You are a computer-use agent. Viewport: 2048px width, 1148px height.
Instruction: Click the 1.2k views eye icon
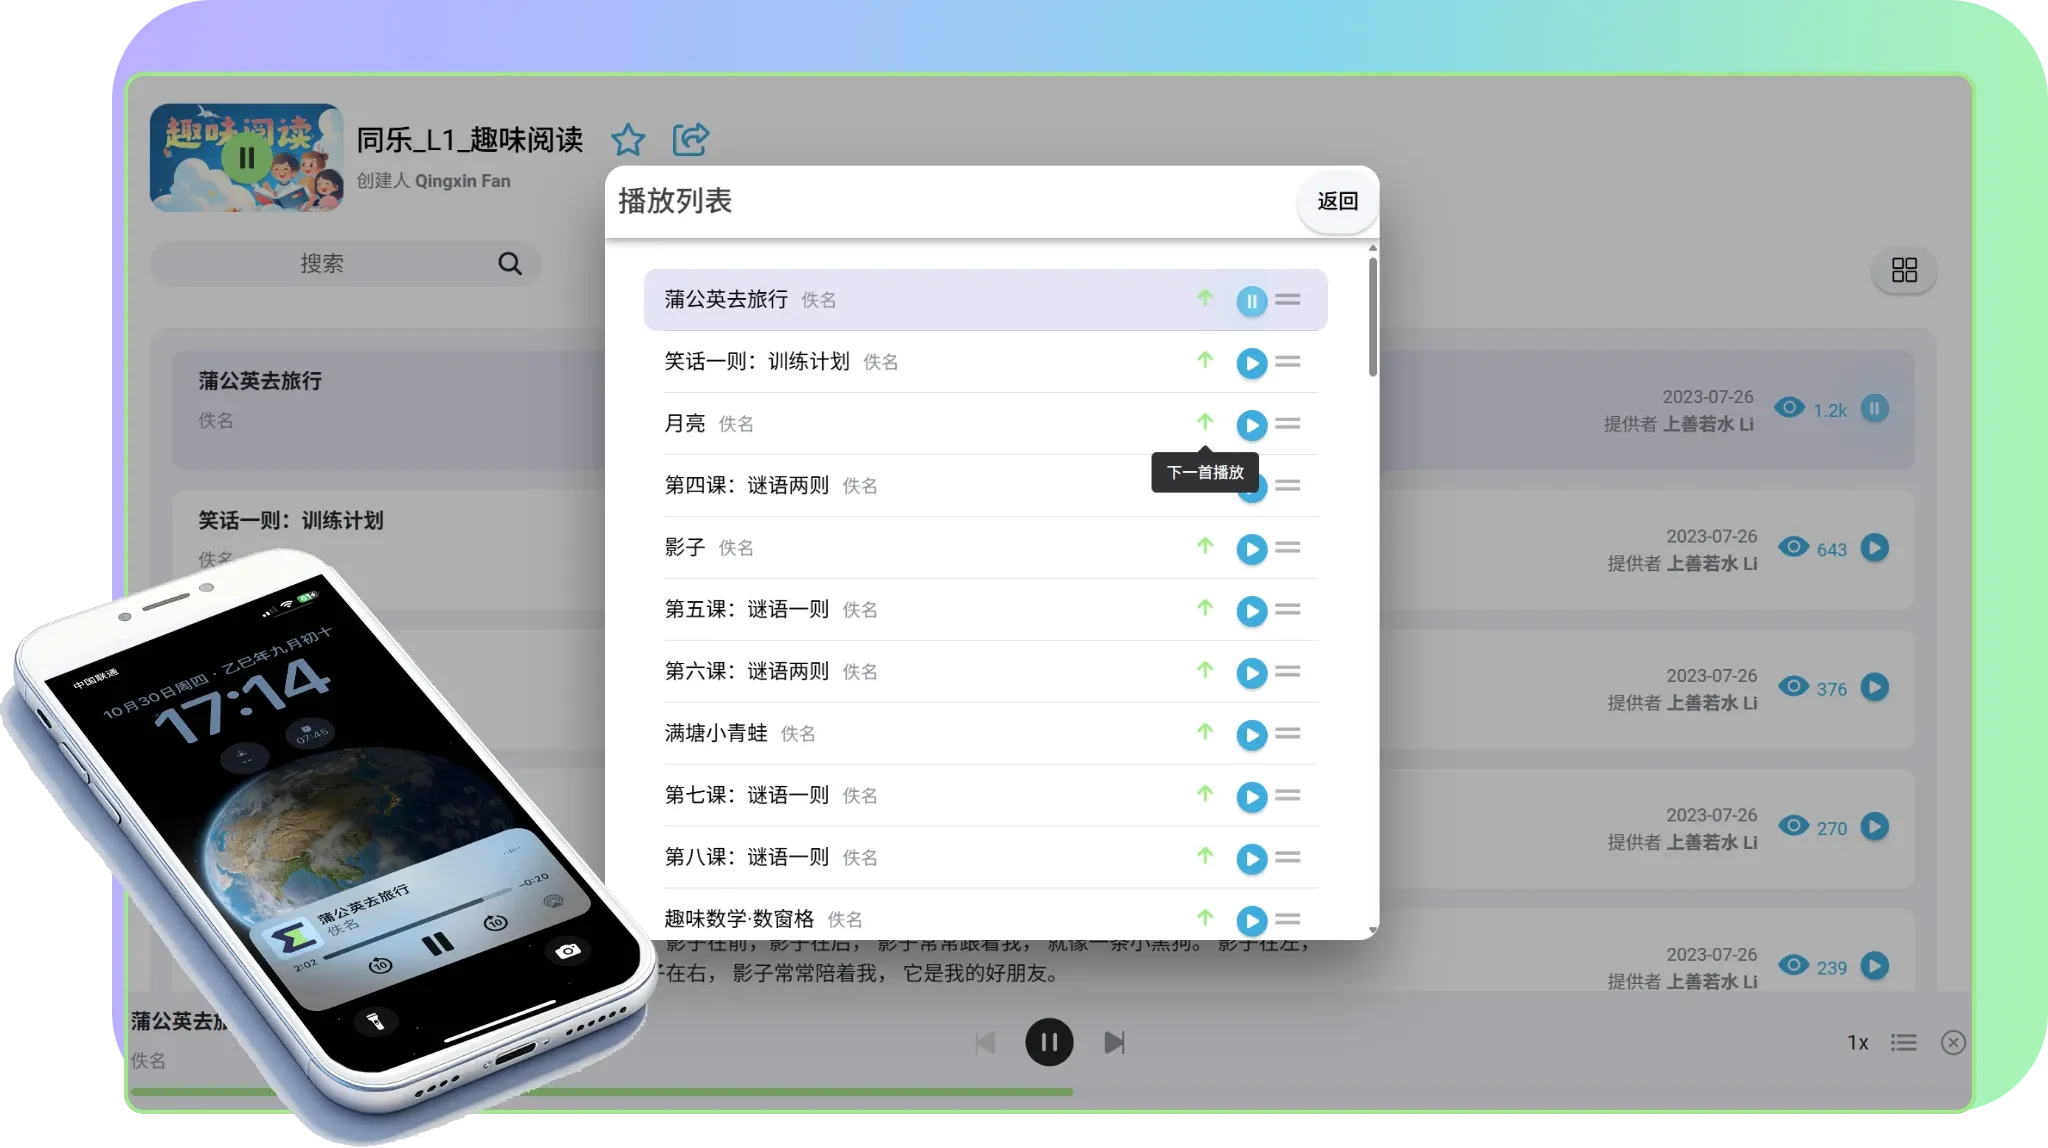point(1790,408)
